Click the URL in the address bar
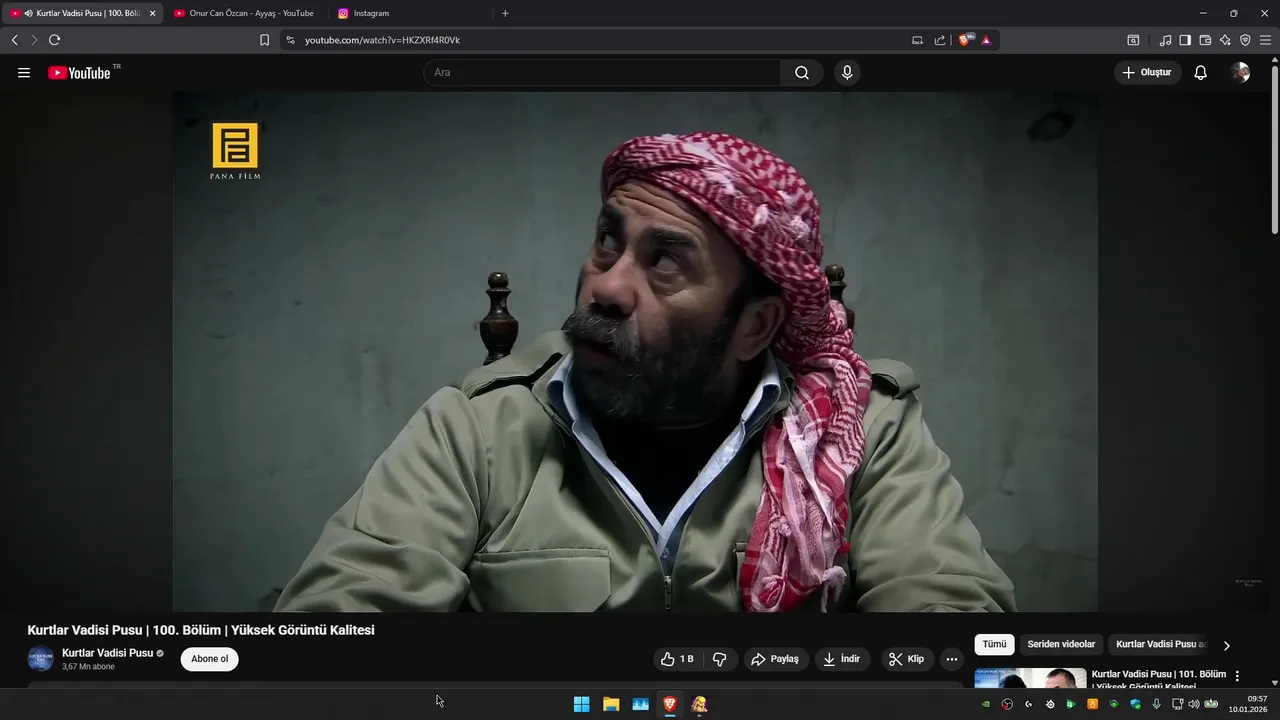 point(382,40)
